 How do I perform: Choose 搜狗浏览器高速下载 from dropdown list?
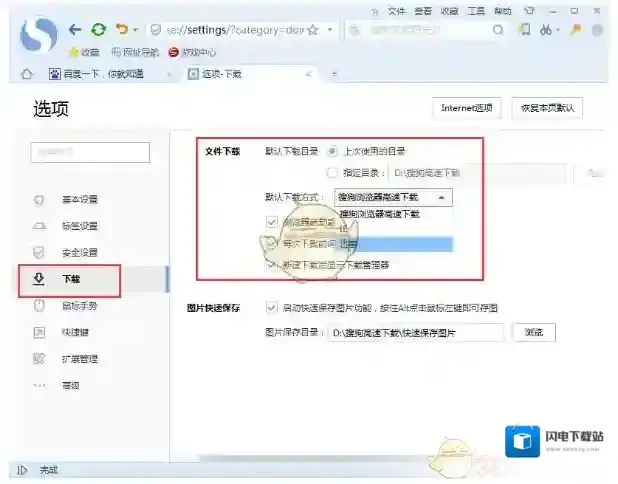[393, 214]
